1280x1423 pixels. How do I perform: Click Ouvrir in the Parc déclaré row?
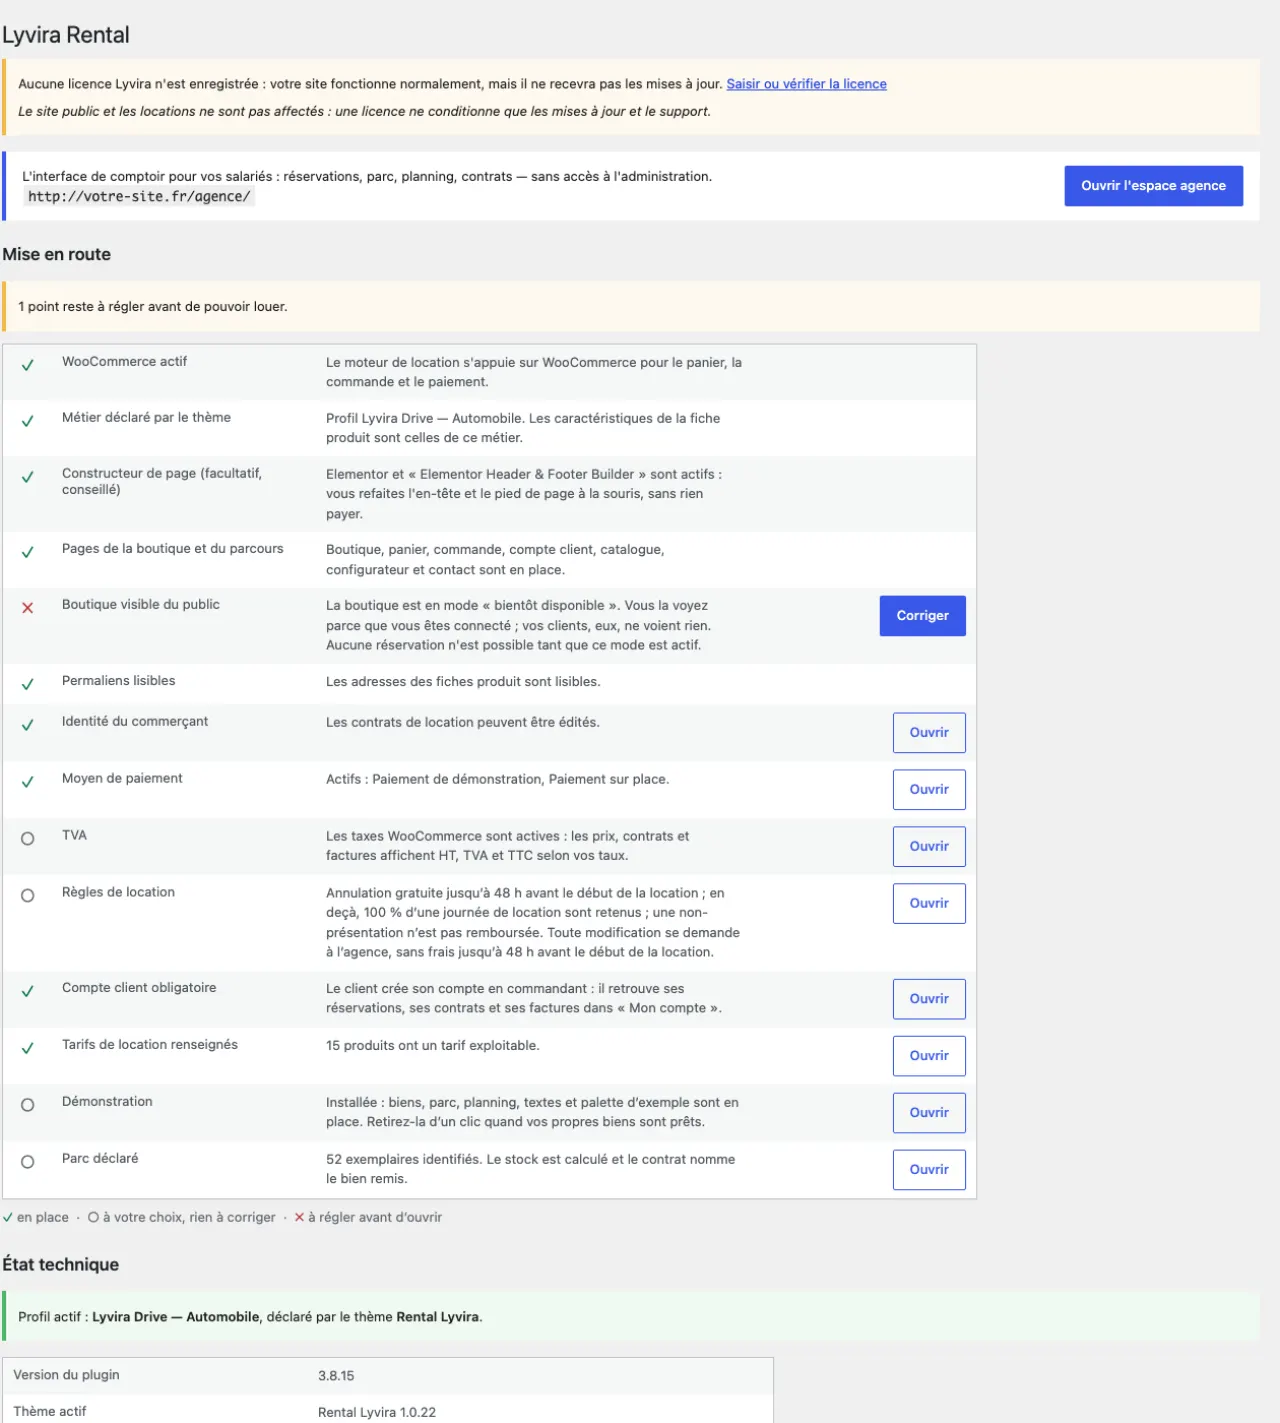929,1170
